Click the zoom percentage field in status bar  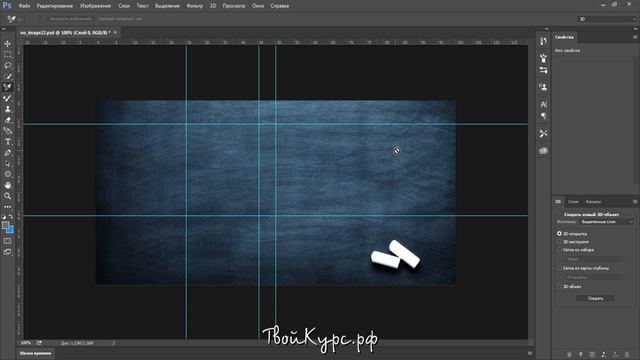25,343
